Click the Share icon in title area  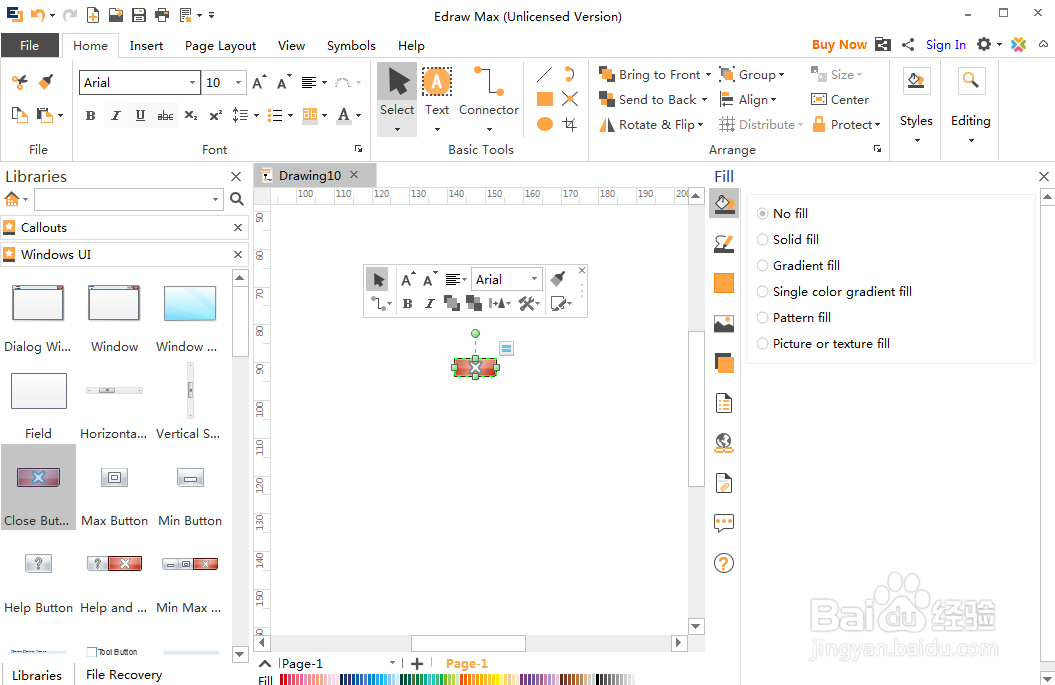coord(908,44)
